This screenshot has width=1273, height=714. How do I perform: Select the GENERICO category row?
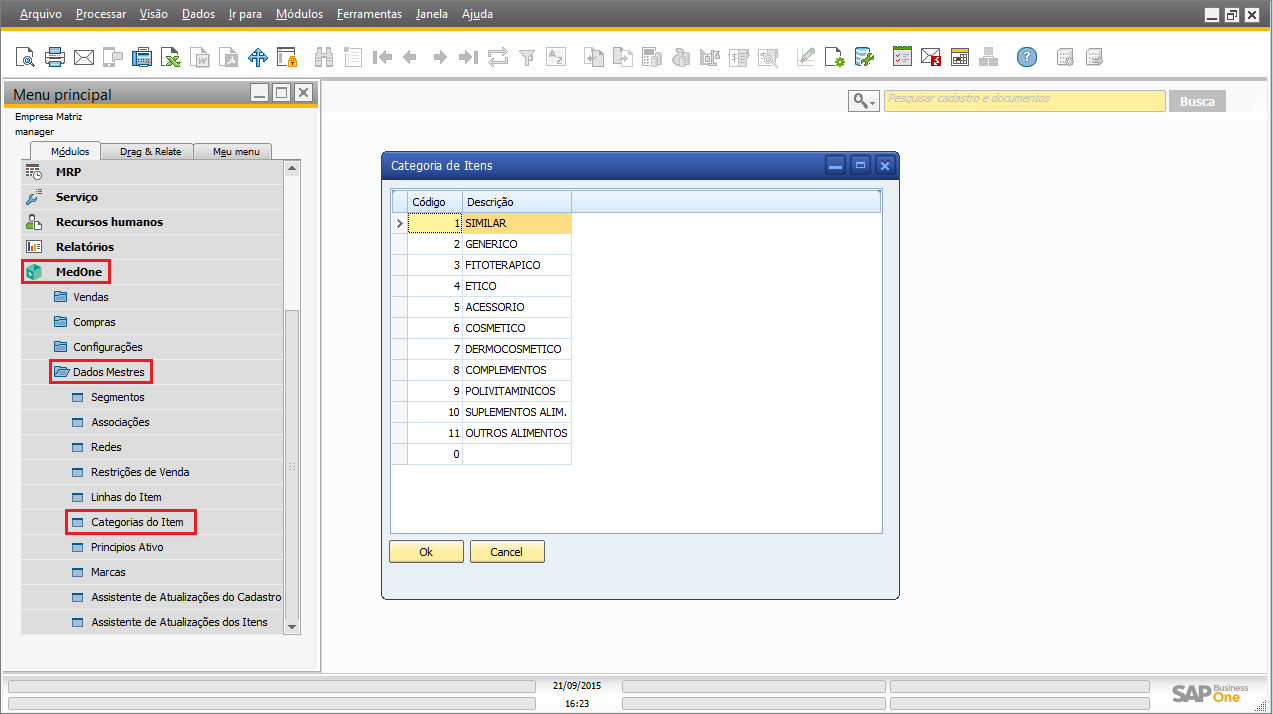(481, 244)
